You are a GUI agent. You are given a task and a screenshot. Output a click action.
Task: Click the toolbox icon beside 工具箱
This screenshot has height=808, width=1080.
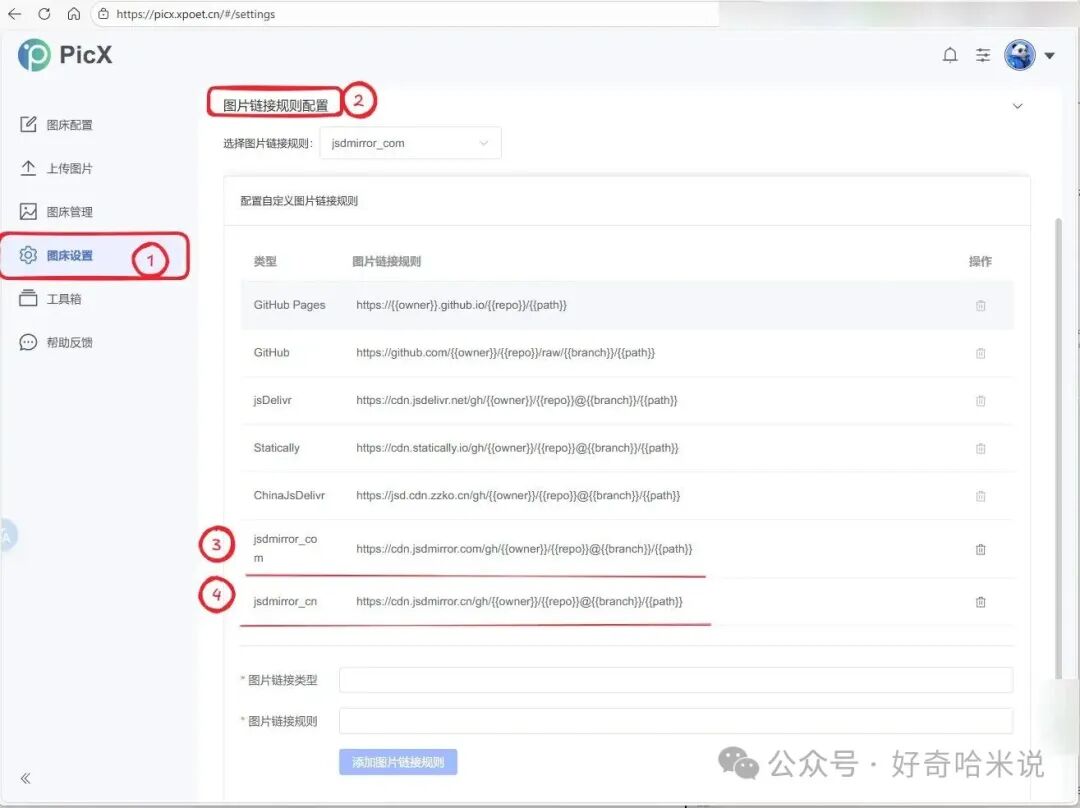click(28, 298)
